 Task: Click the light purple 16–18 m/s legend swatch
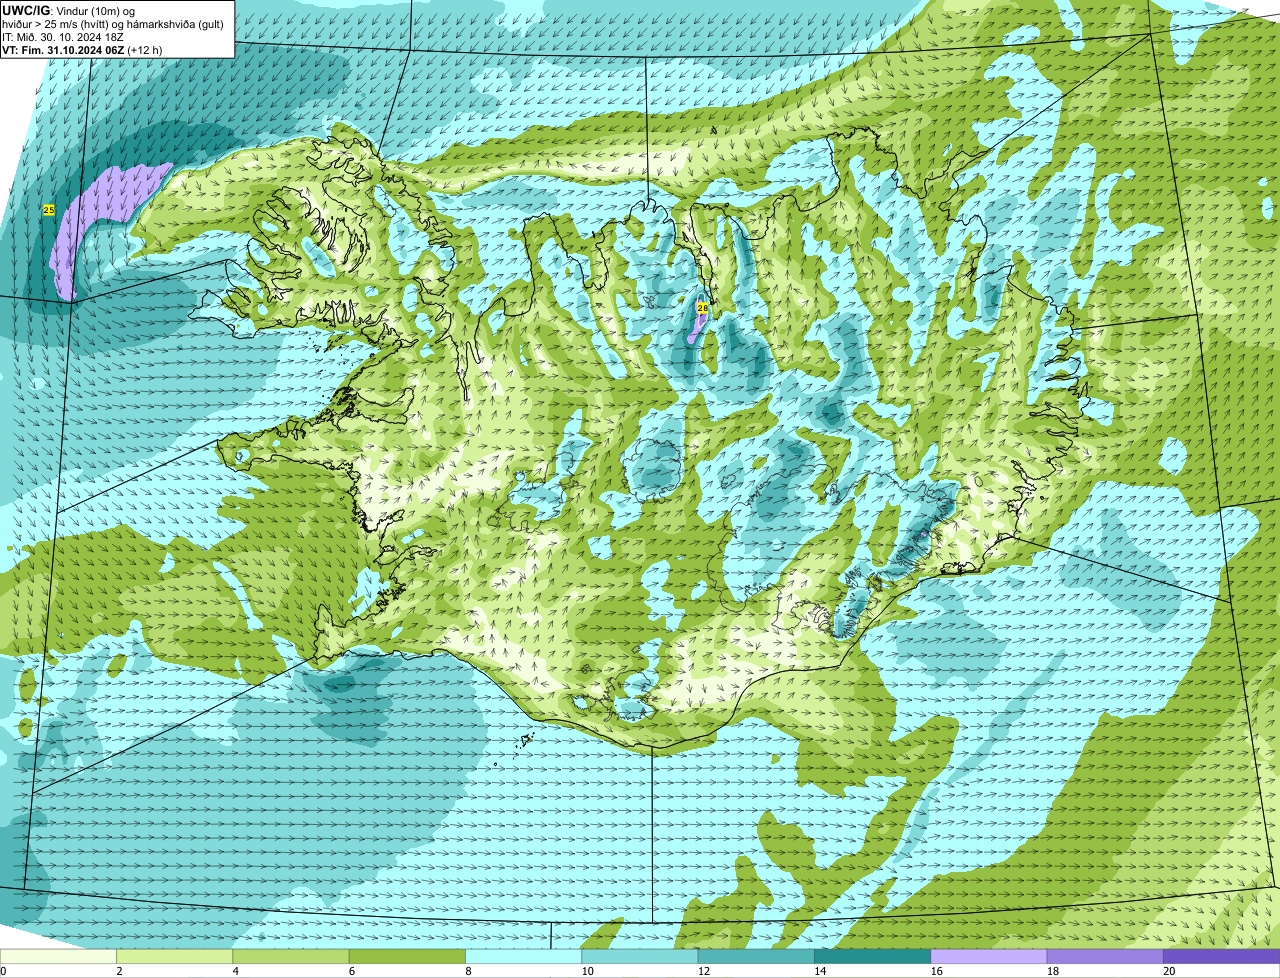(x=989, y=956)
